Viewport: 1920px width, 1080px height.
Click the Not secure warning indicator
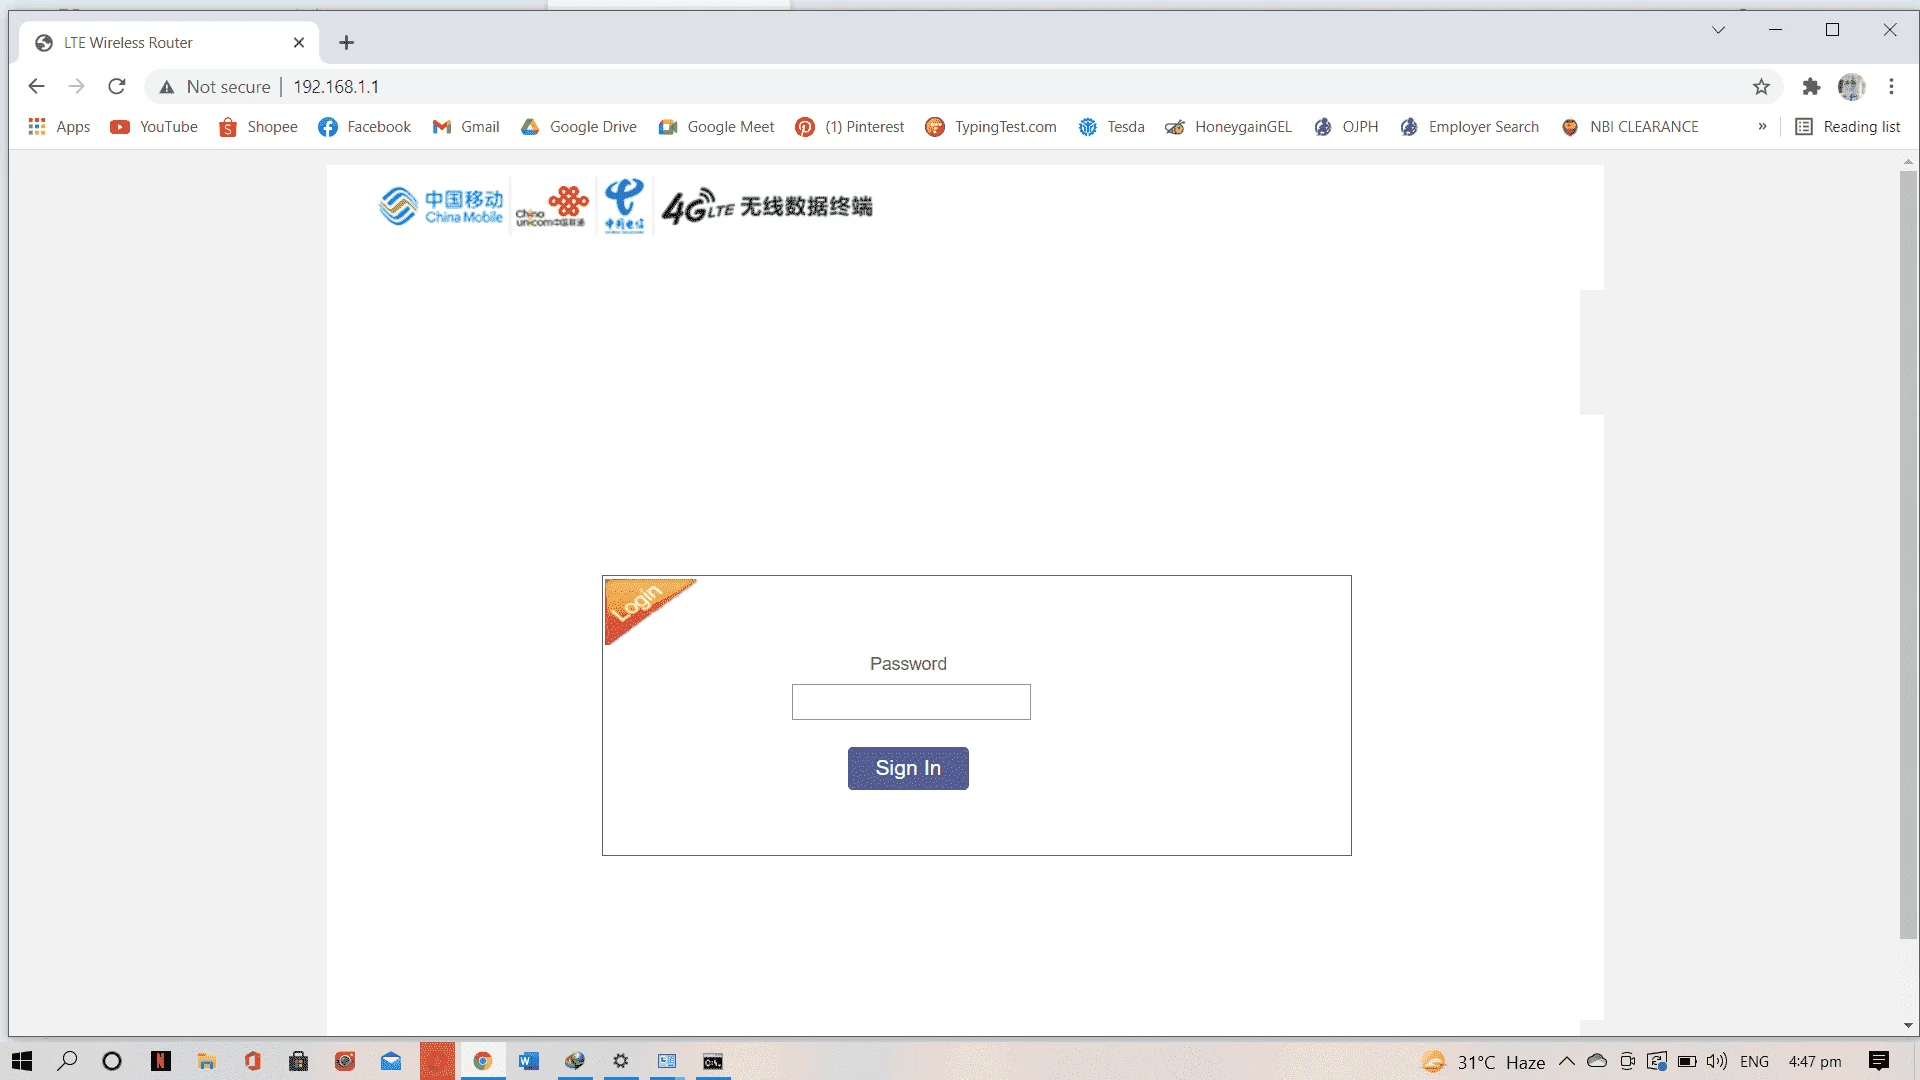click(214, 87)
